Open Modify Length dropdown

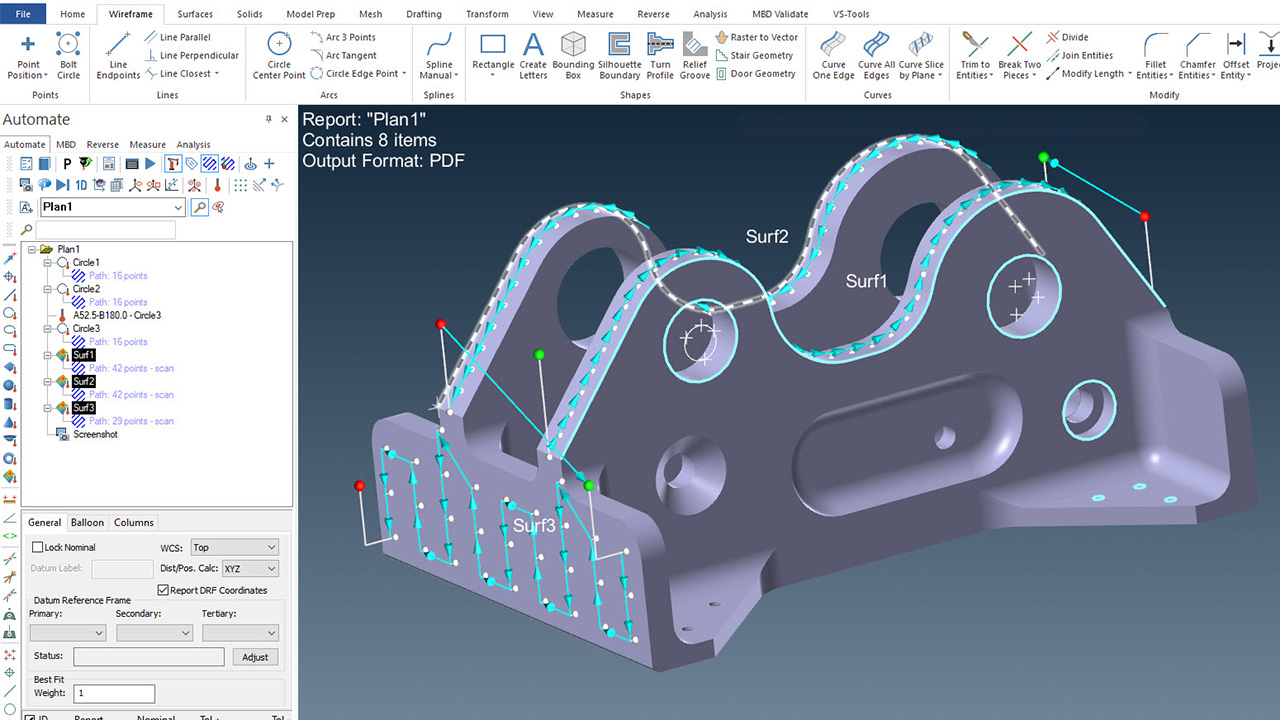coord(1130,74)
